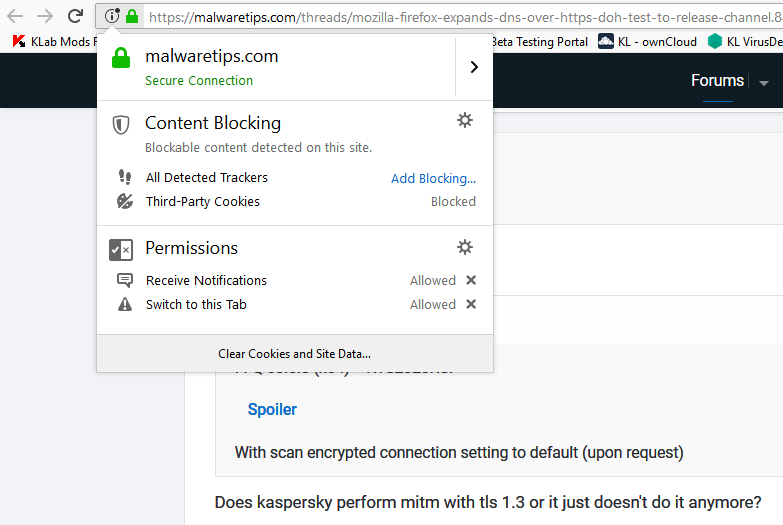Click the site information icon in address bar
Viewport: 783px width, 525px height.
pyautogui.click(x=112, y=16)
